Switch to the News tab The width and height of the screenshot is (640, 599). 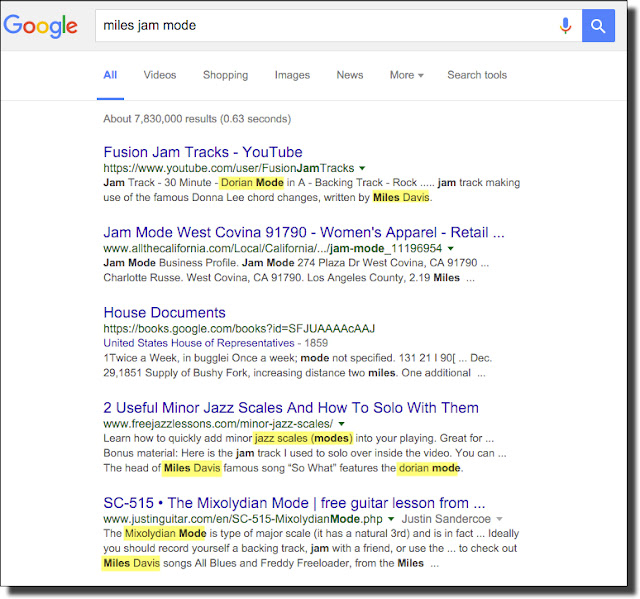coord(350,75)
